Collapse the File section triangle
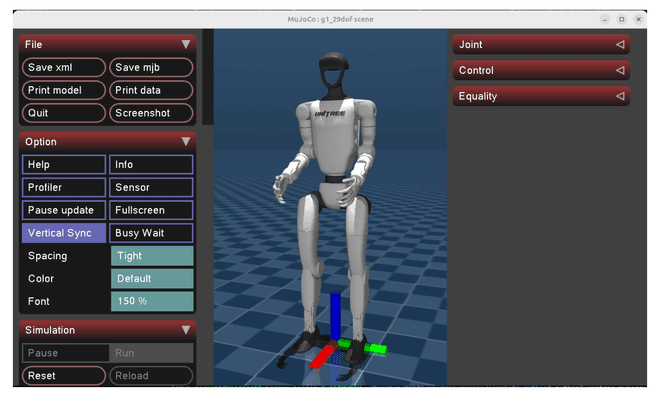 (186, 44)
